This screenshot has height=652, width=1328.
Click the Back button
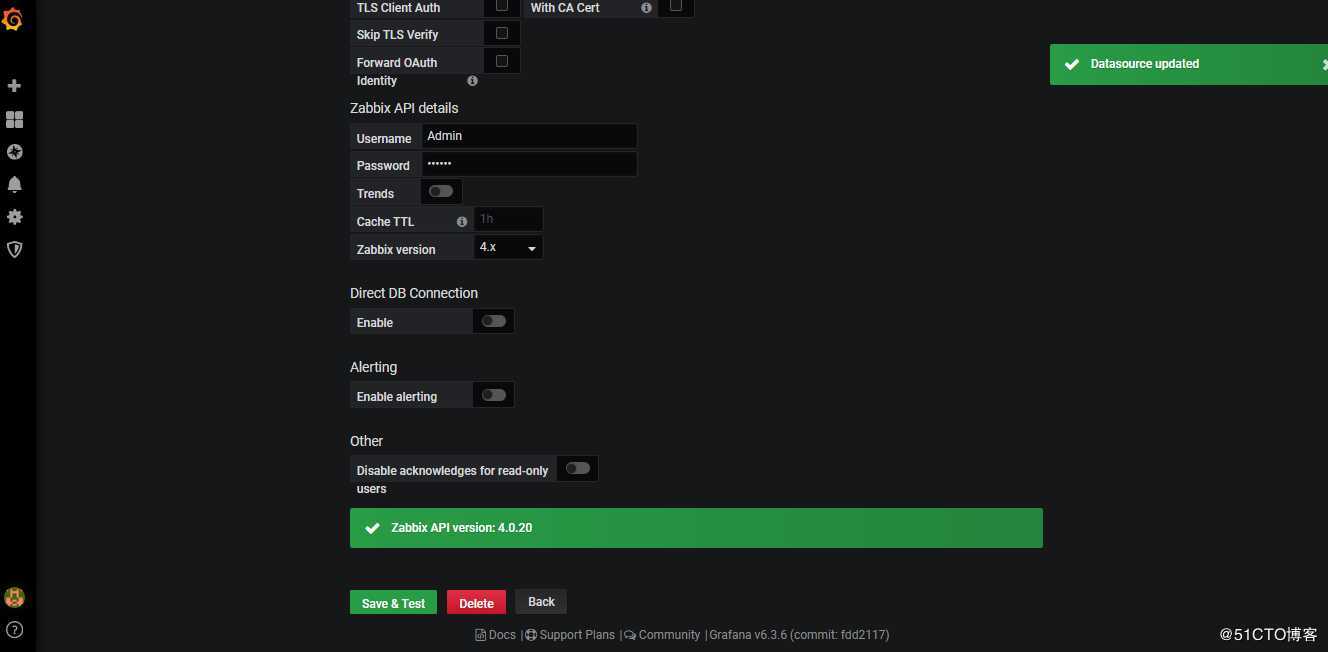pyautogui.click(x=541, y=602)
